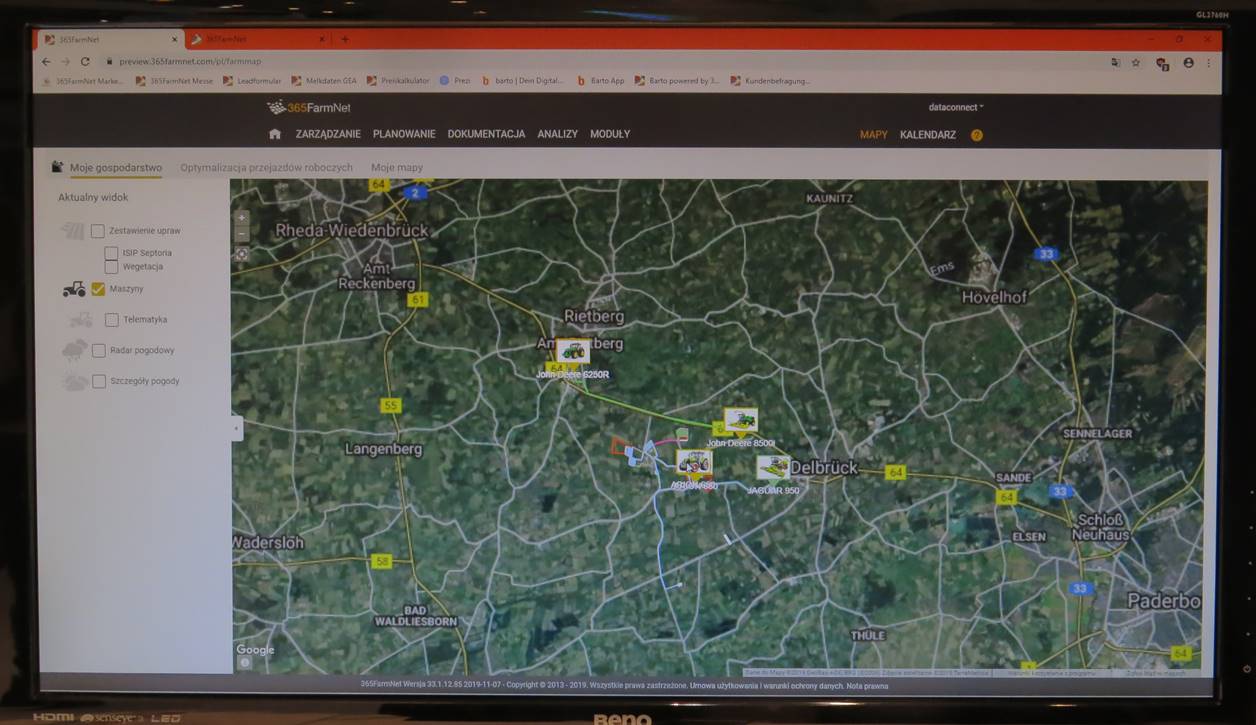Open the MODUŁY menu

[x=610, y=134]
